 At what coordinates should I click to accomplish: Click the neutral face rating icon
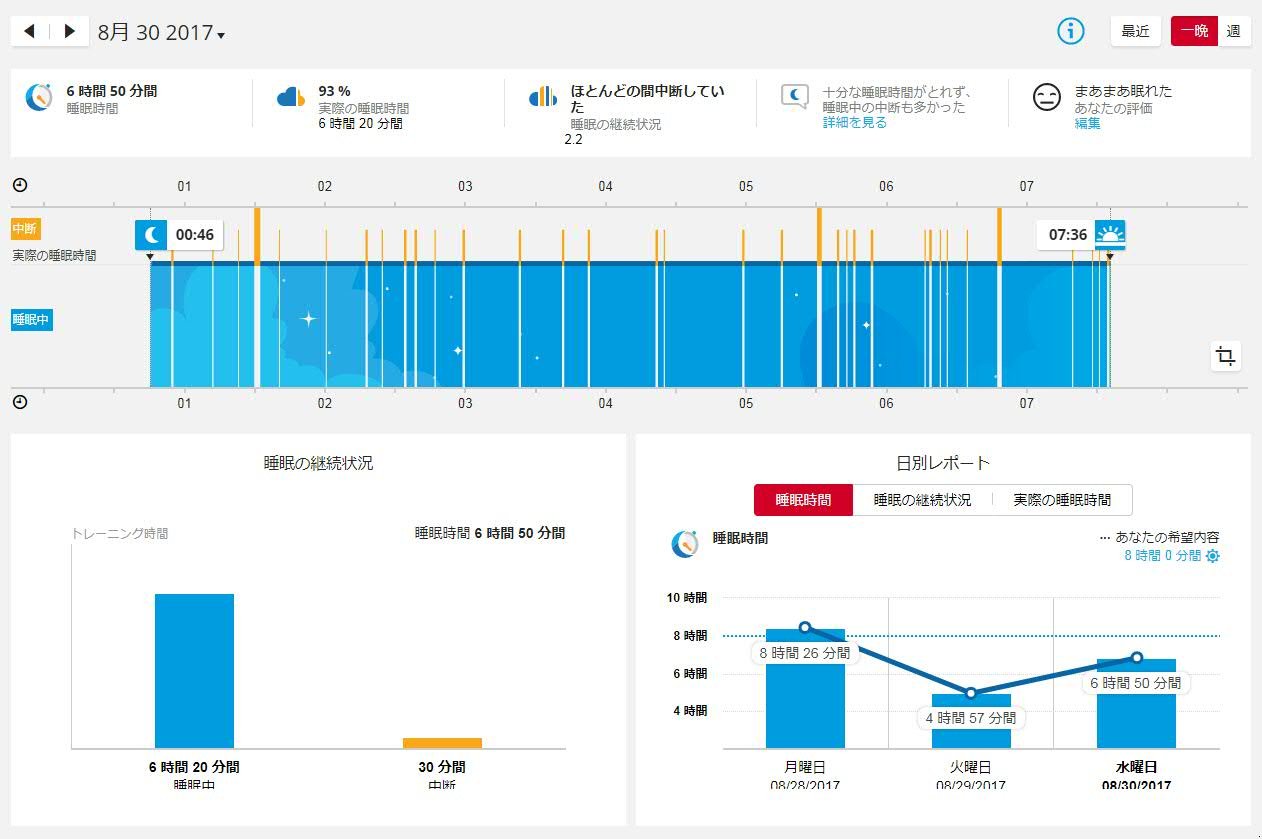(1046, 98)
